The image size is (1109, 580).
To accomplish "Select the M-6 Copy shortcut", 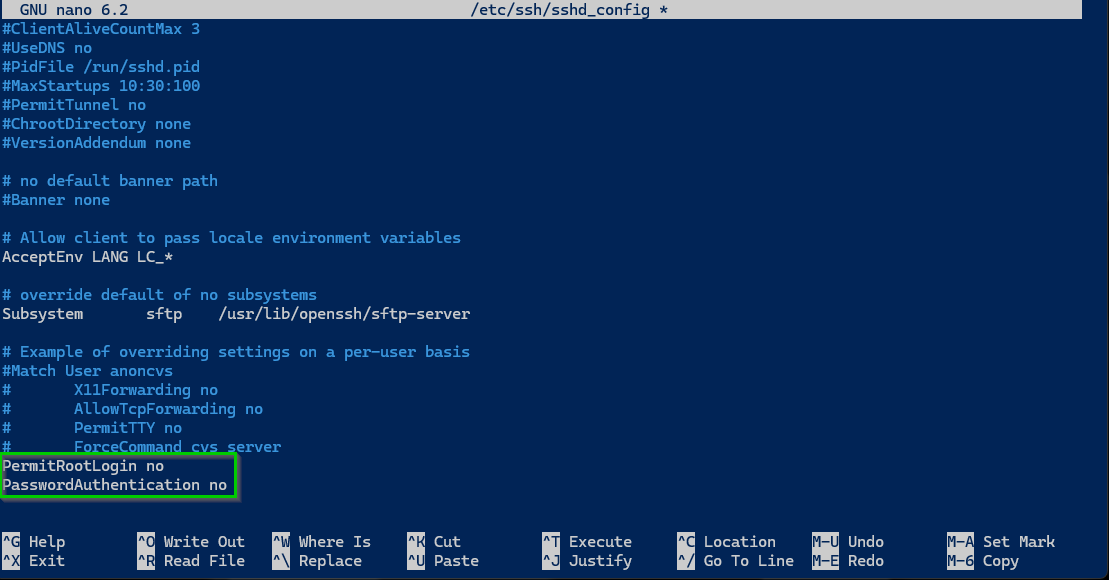I will tap(983, 561).
